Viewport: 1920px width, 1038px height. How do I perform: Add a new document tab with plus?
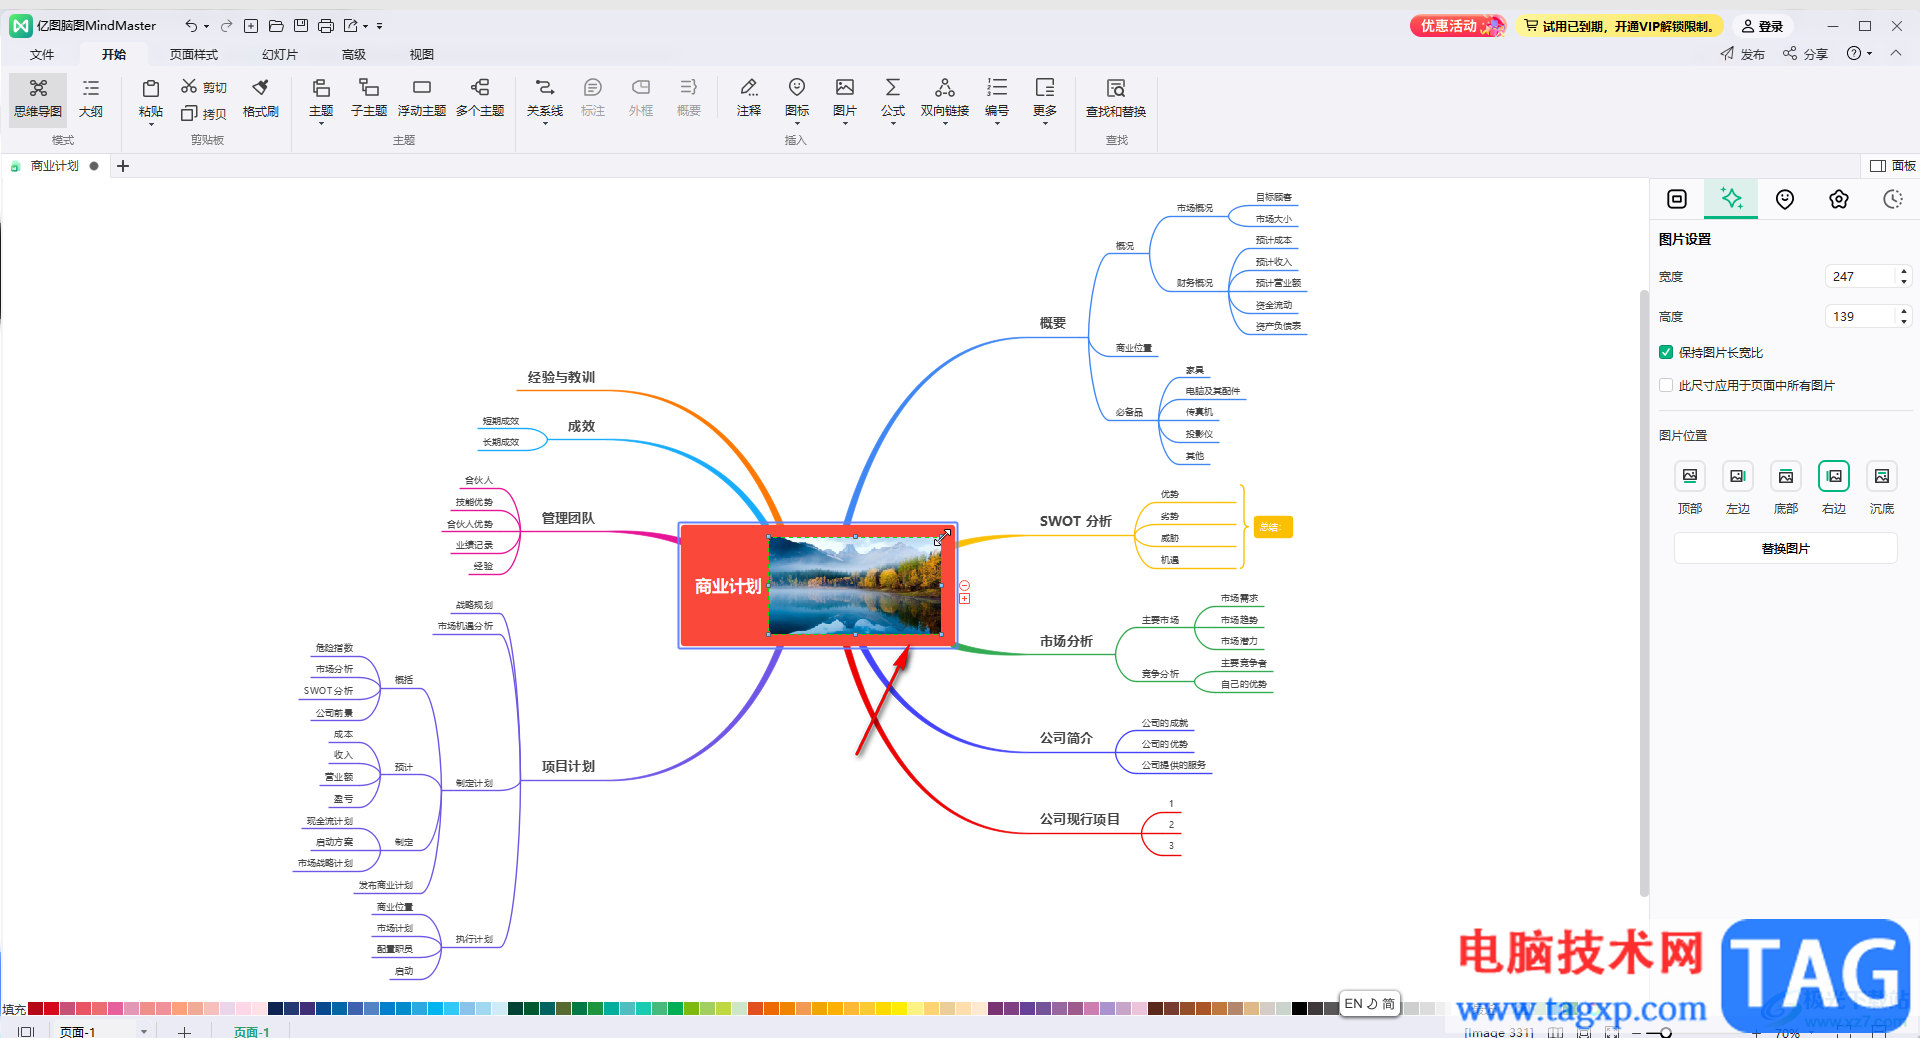point(123,166)
